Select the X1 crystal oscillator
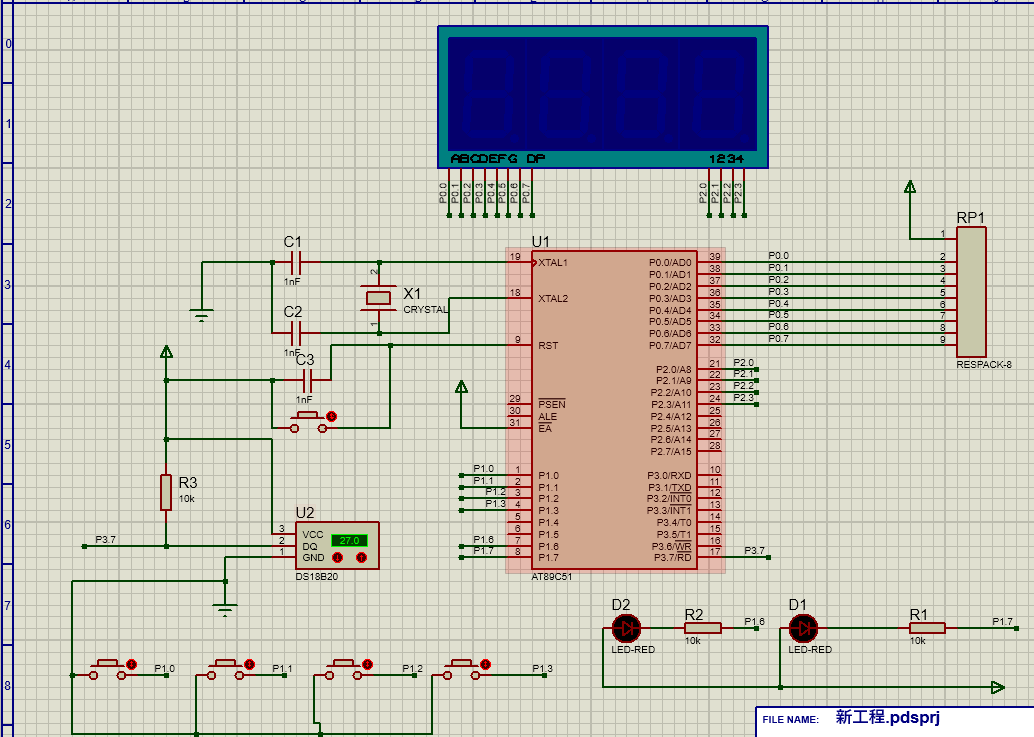1034x737 pixels. point(377,298)
